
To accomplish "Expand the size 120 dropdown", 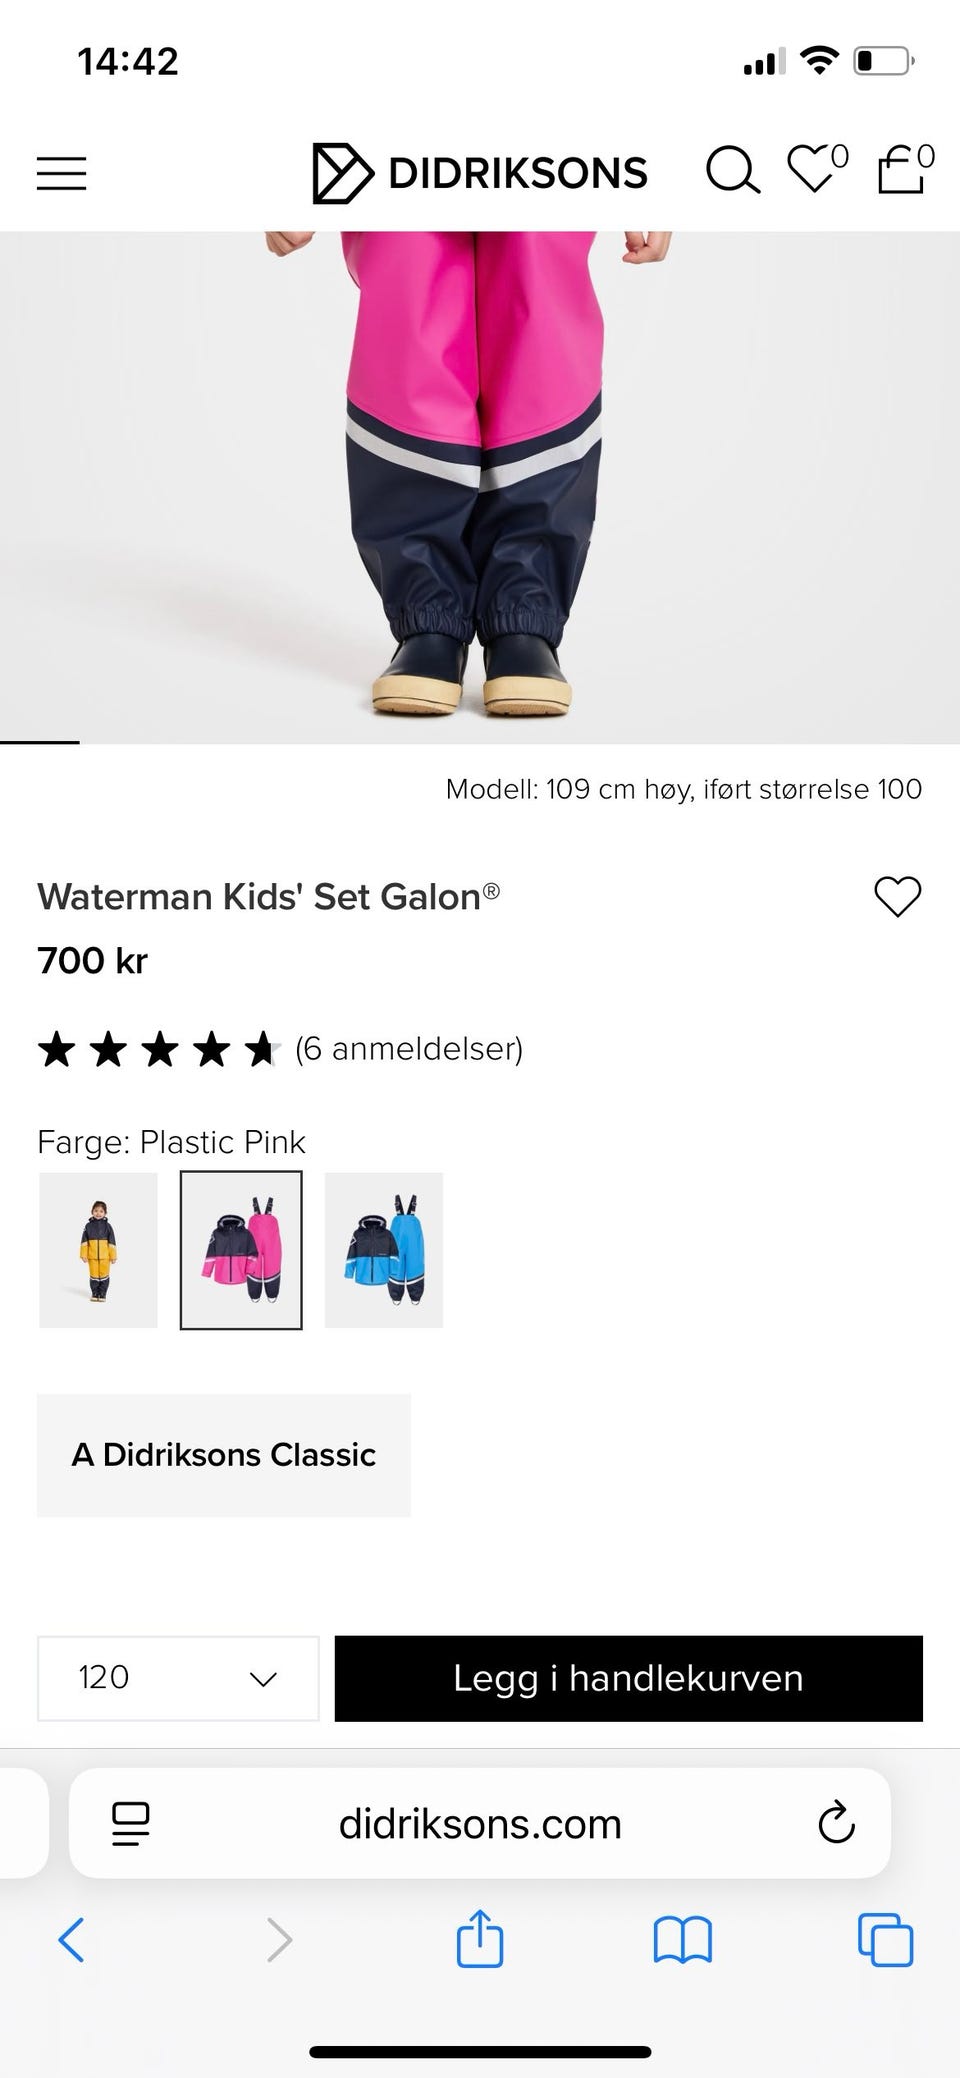I will pos(178,1678).
